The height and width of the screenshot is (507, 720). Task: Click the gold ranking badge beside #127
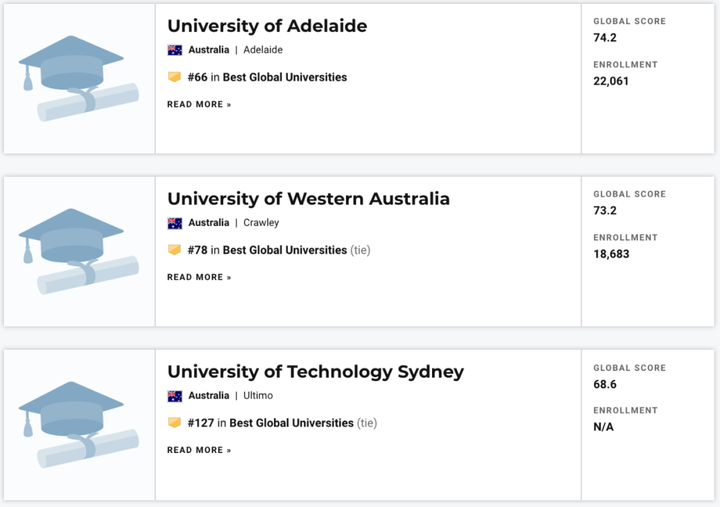(174, 422)
